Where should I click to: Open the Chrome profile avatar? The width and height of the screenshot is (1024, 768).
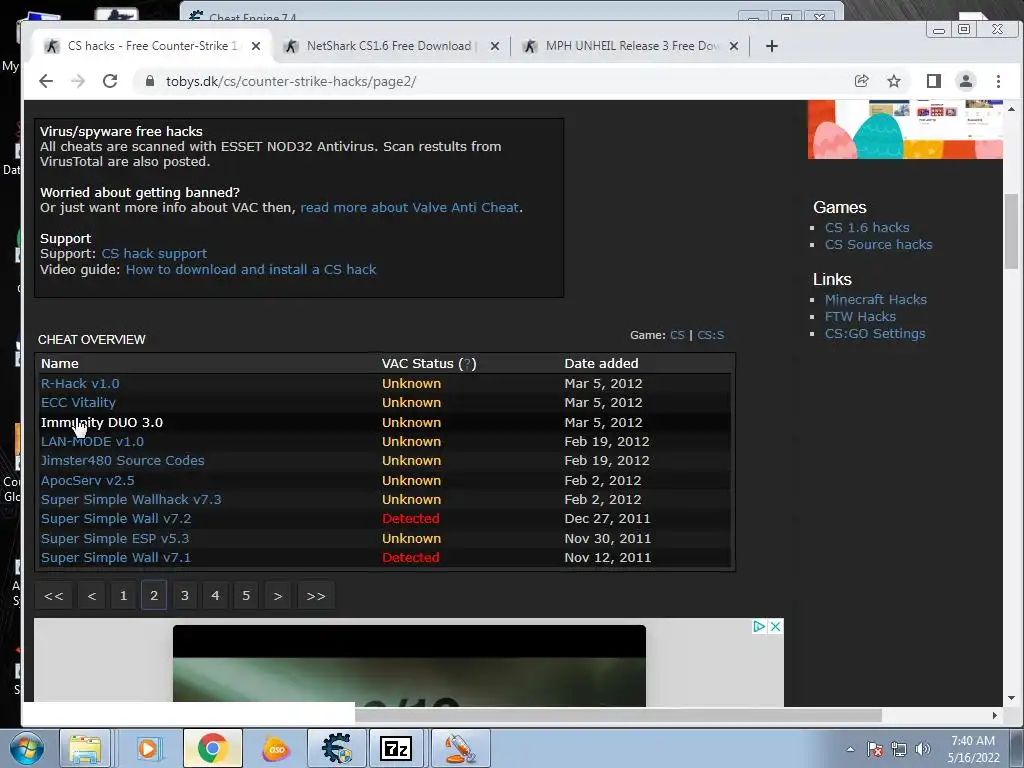[x=966, y=81]
